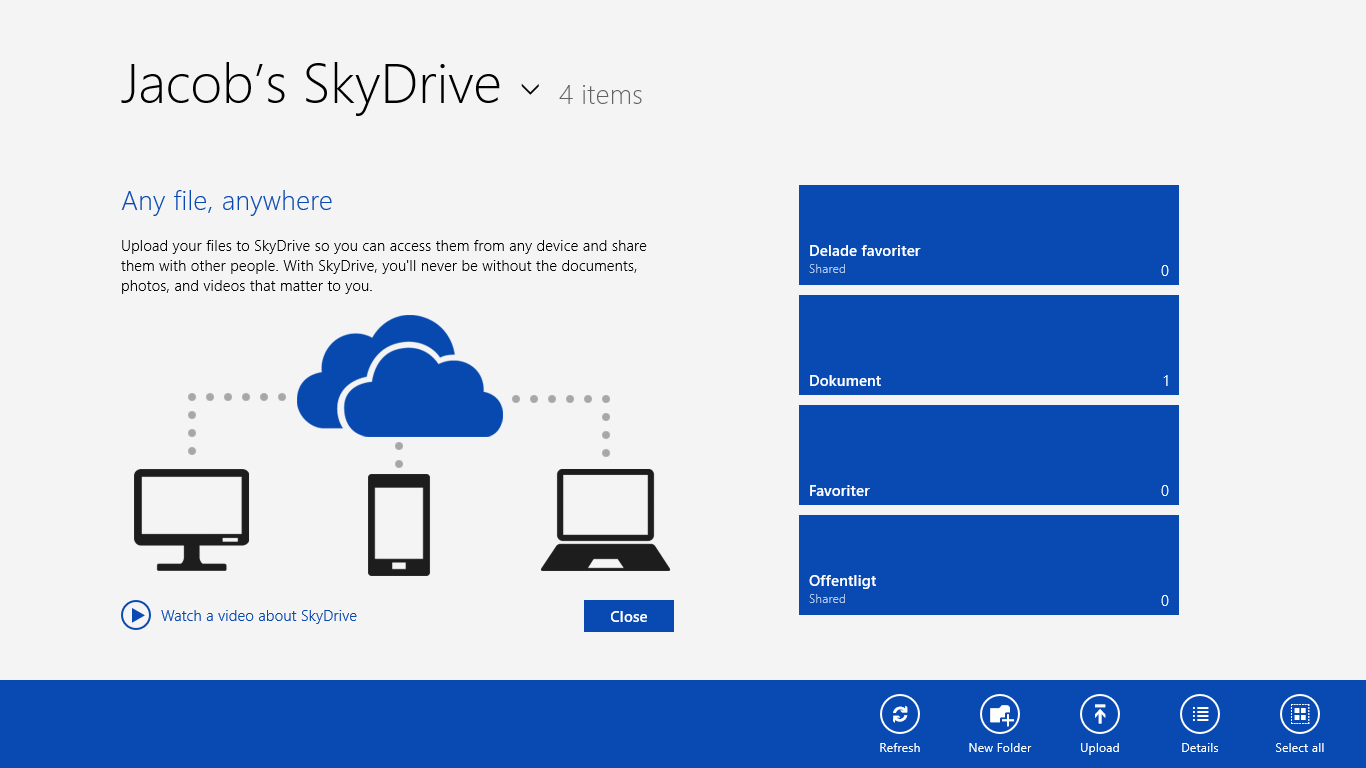
Task: Open Details view via its icon
Action: click(x=1199, y=714)
